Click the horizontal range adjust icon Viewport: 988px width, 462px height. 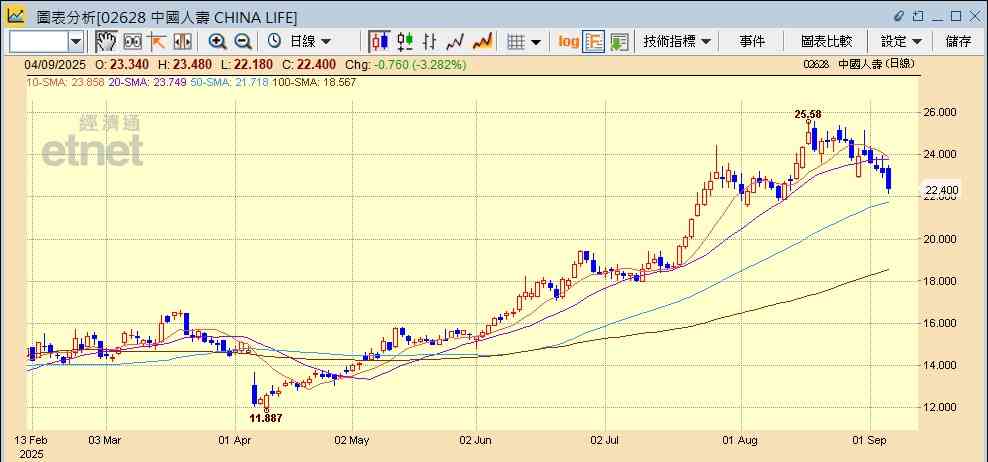coord(182,42)
